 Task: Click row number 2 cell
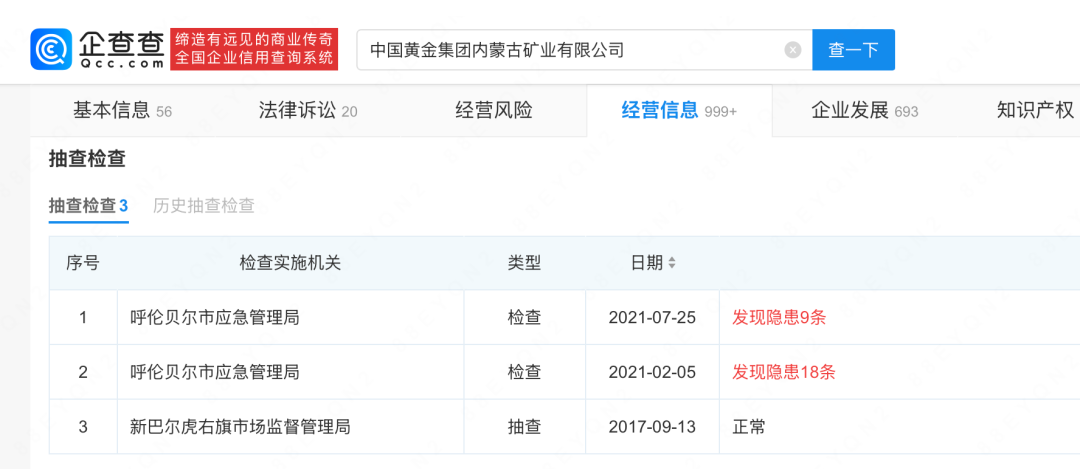(x=83, y=373)
